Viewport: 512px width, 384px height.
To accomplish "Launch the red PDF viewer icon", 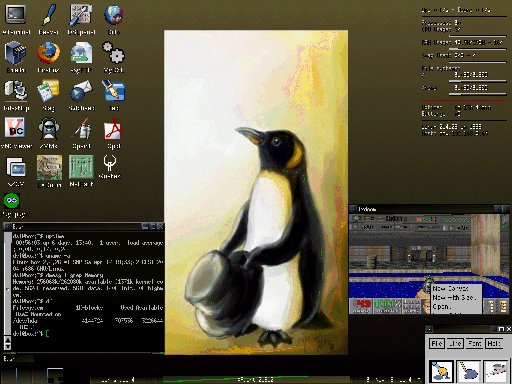I will (113, 130).
